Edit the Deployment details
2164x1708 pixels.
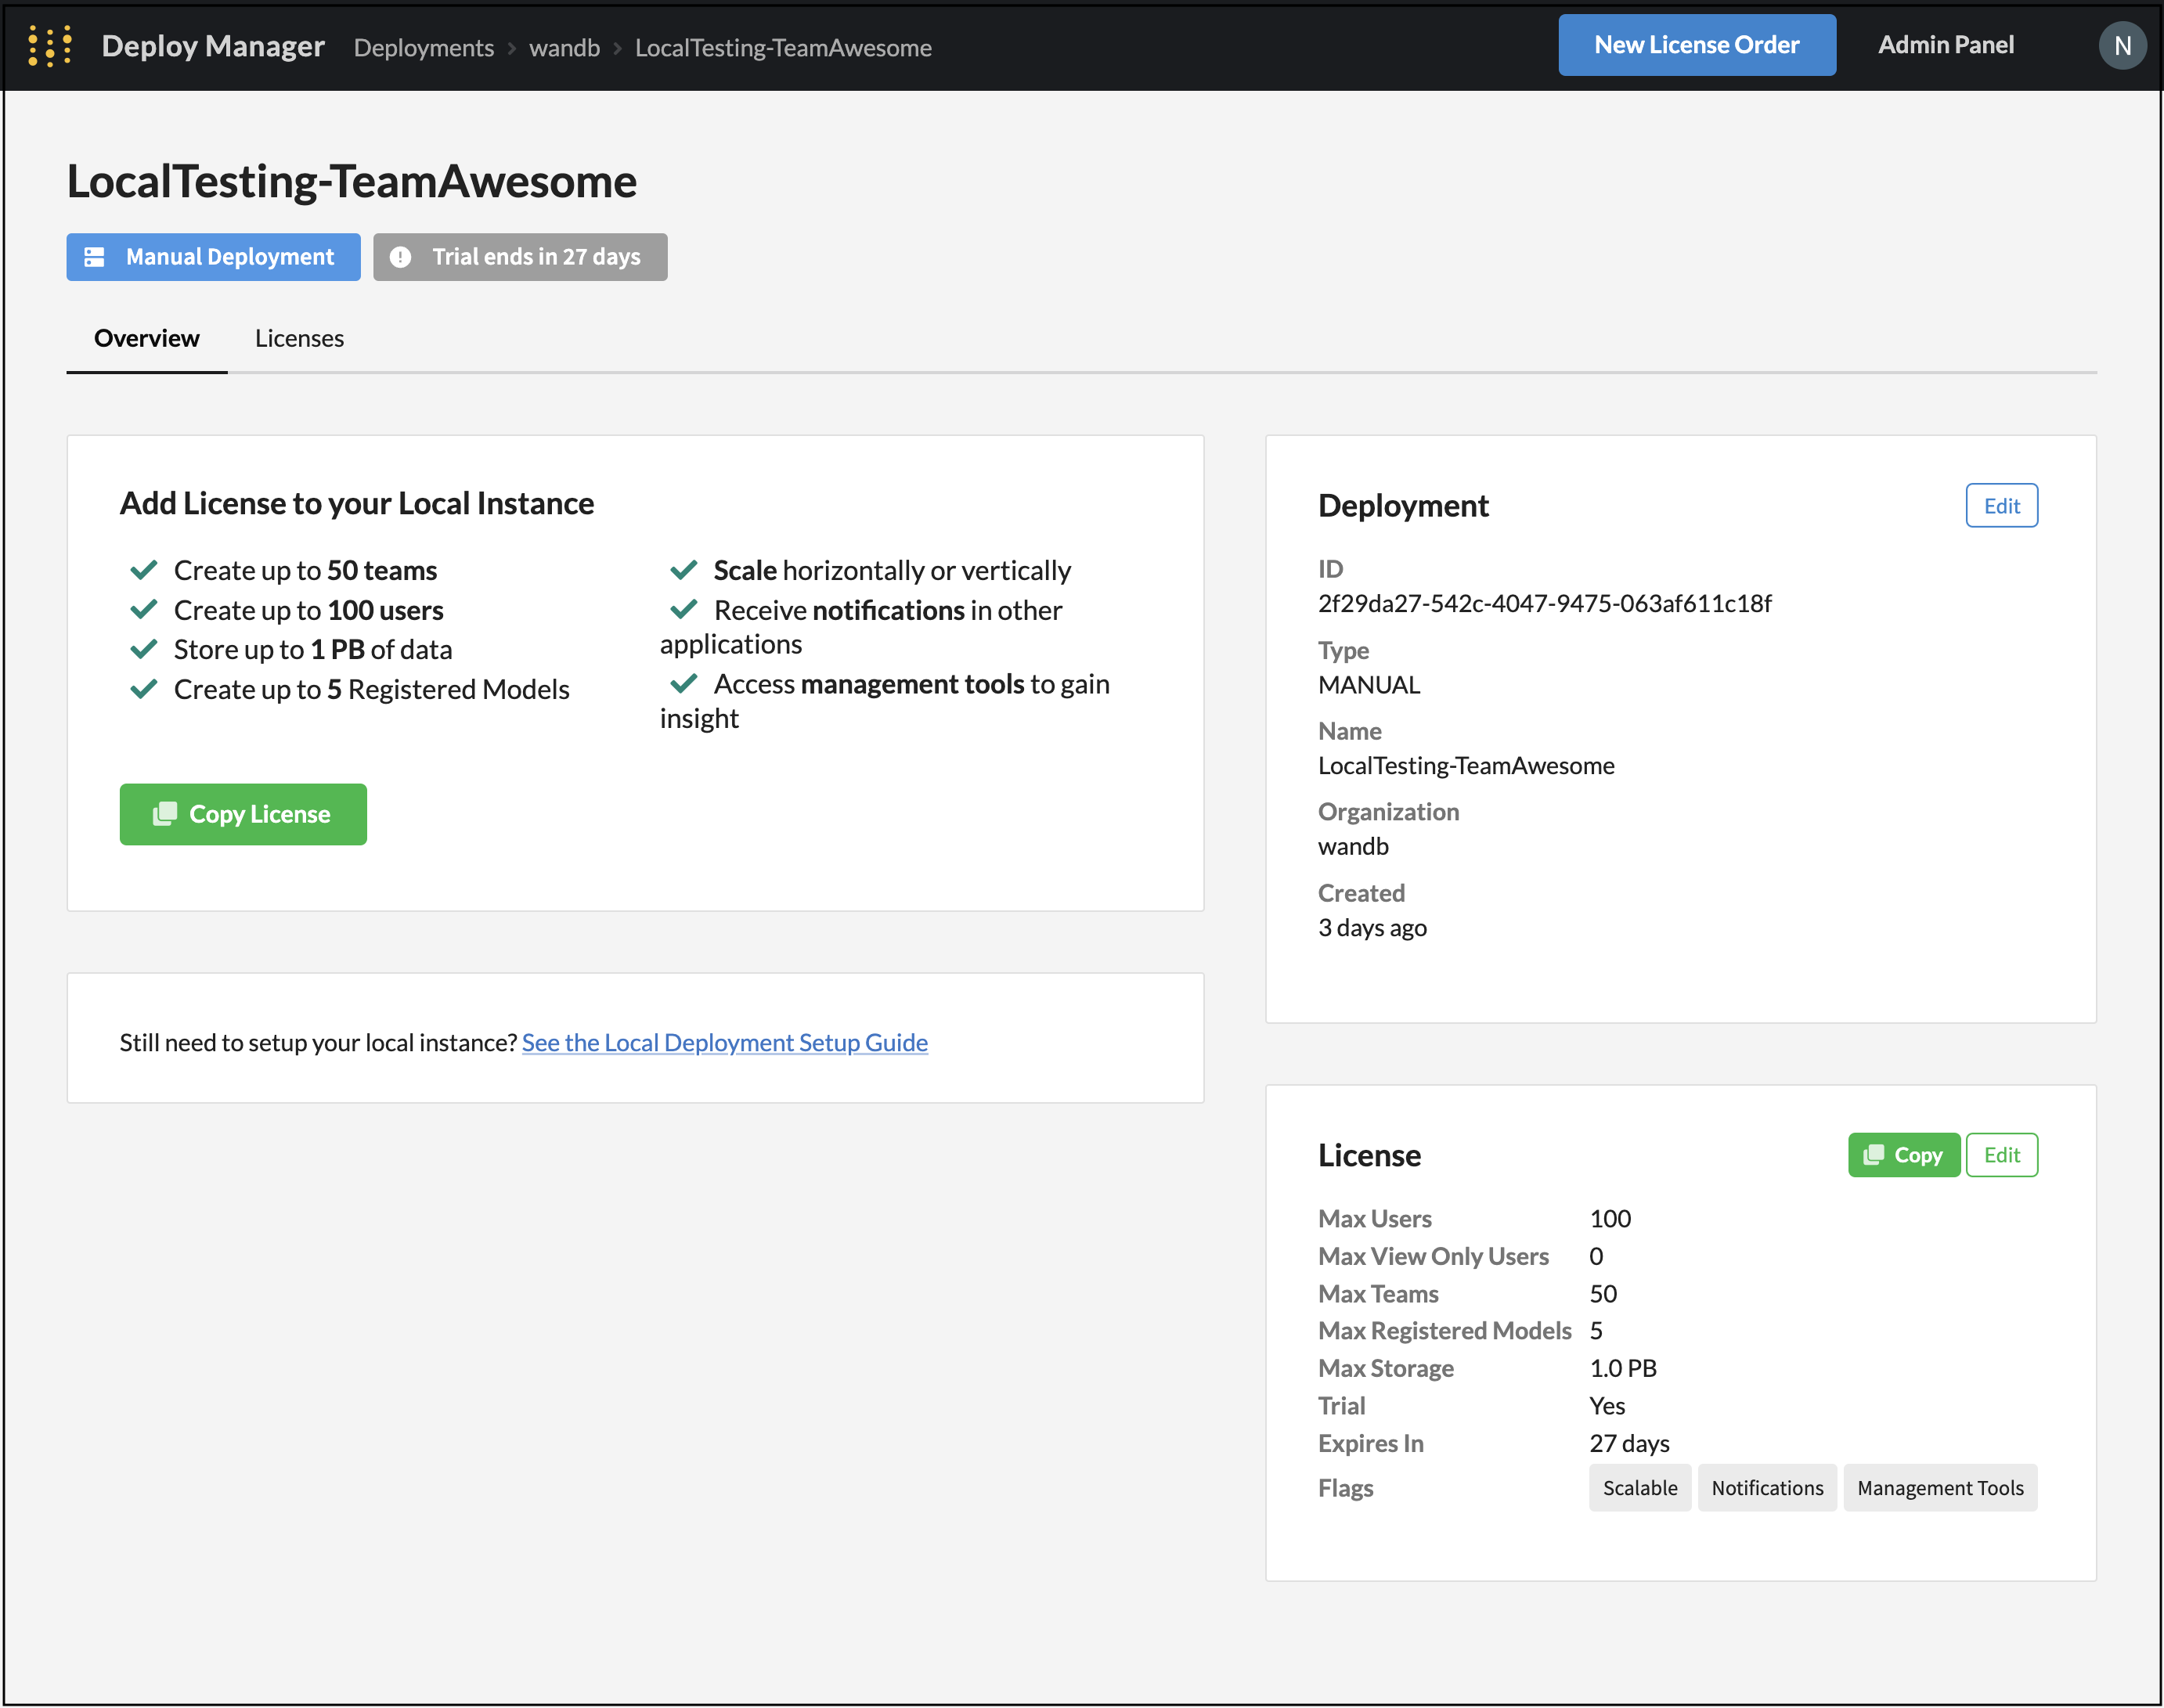(x=2001, y=506)
